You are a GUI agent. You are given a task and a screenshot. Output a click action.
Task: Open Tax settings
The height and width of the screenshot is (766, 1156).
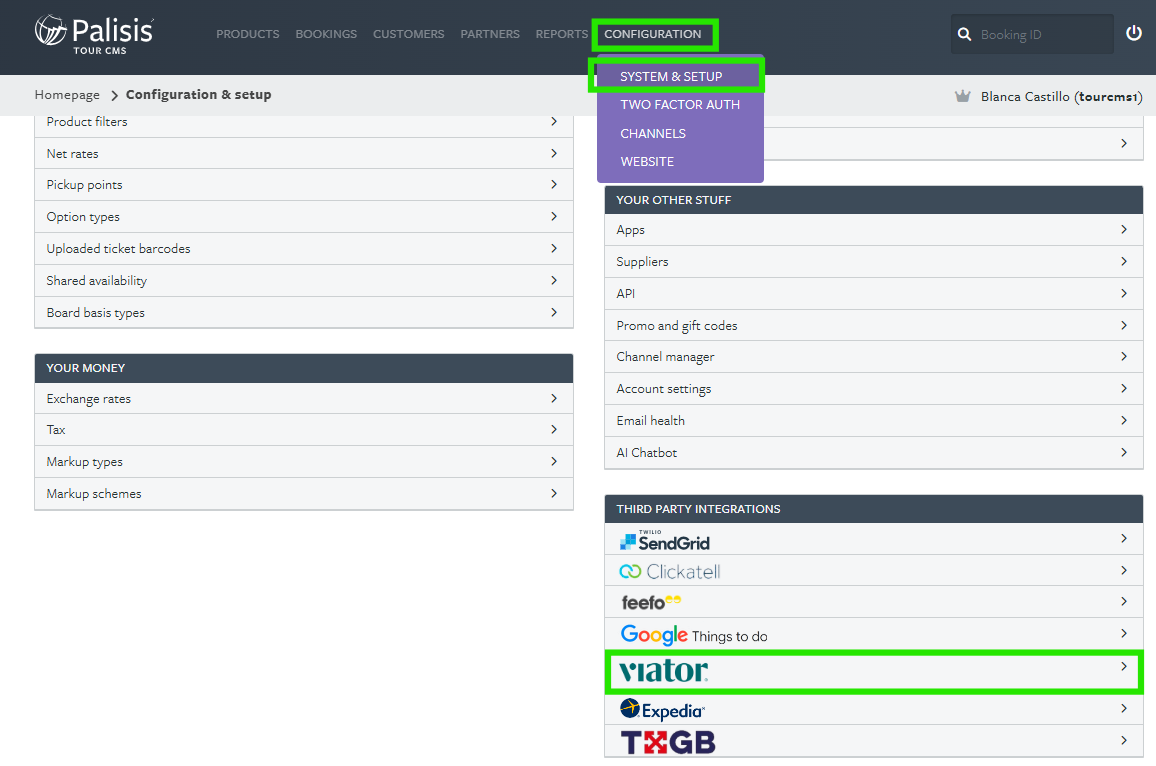tap(304, 430)
